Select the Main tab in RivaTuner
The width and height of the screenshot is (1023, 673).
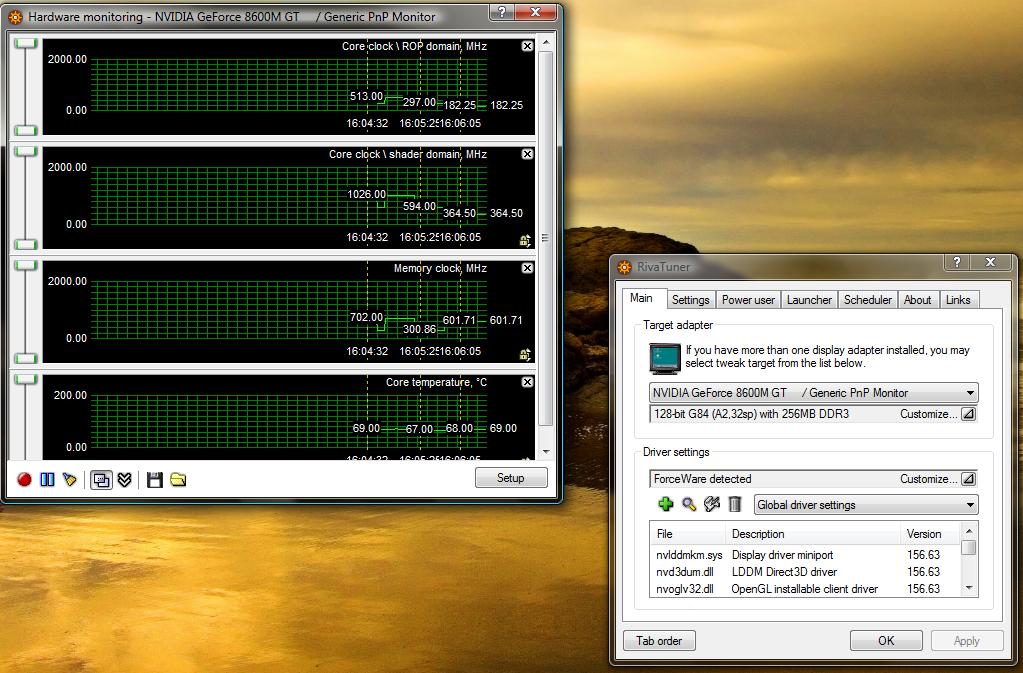[641, 298]
